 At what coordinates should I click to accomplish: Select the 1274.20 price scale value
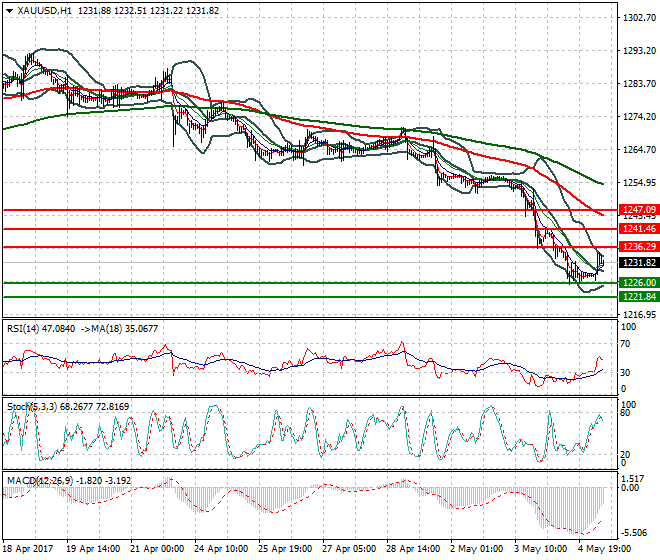pos(639,117)
